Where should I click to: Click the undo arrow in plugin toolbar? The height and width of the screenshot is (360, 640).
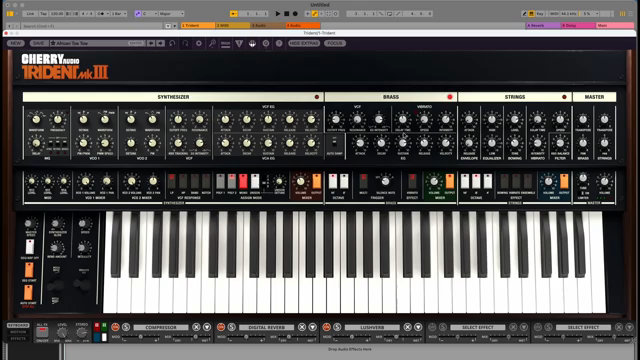pos(172,43)
